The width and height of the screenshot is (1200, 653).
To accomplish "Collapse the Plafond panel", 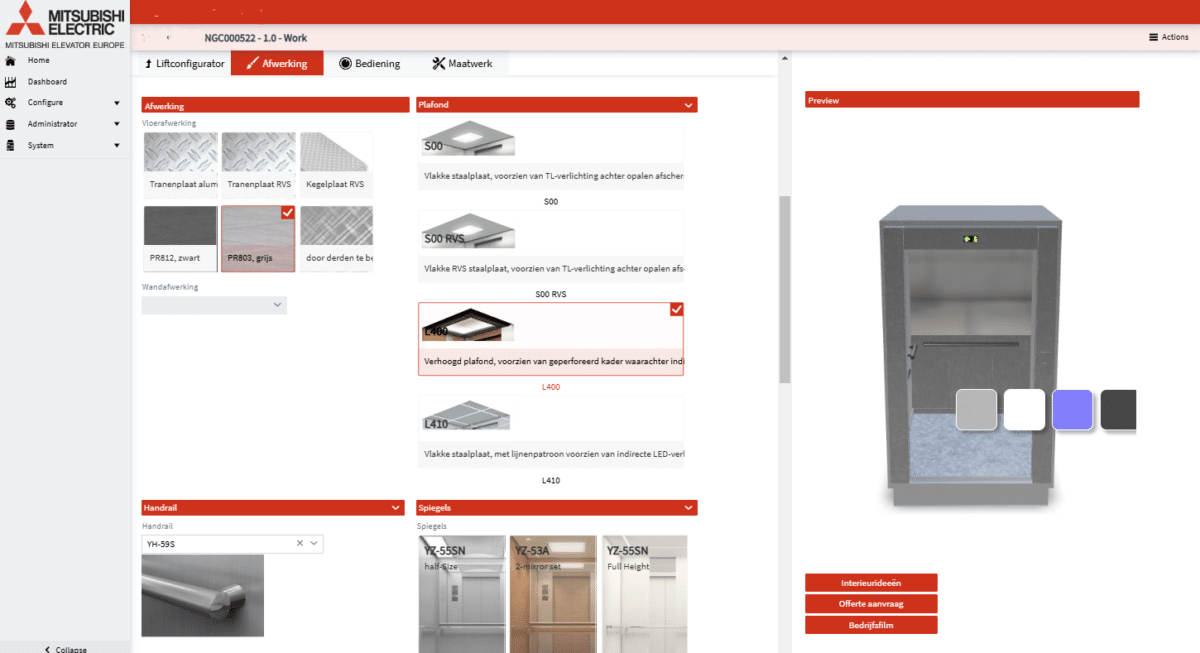I will 688,104.
